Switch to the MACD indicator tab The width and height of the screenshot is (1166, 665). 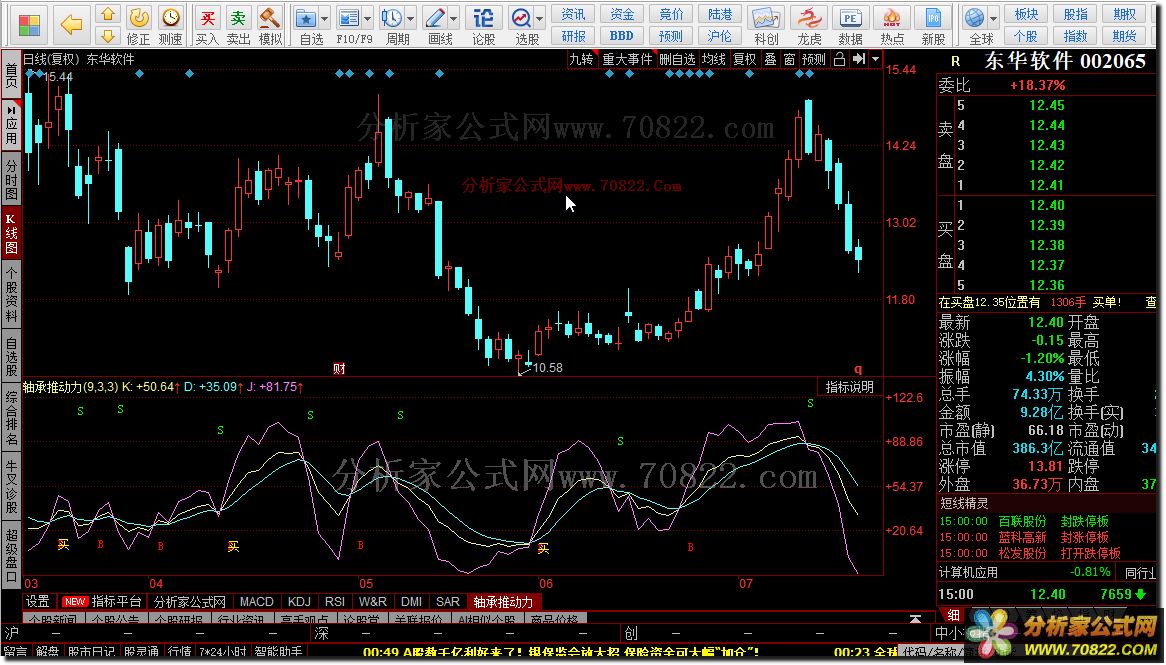click(257, 601)
